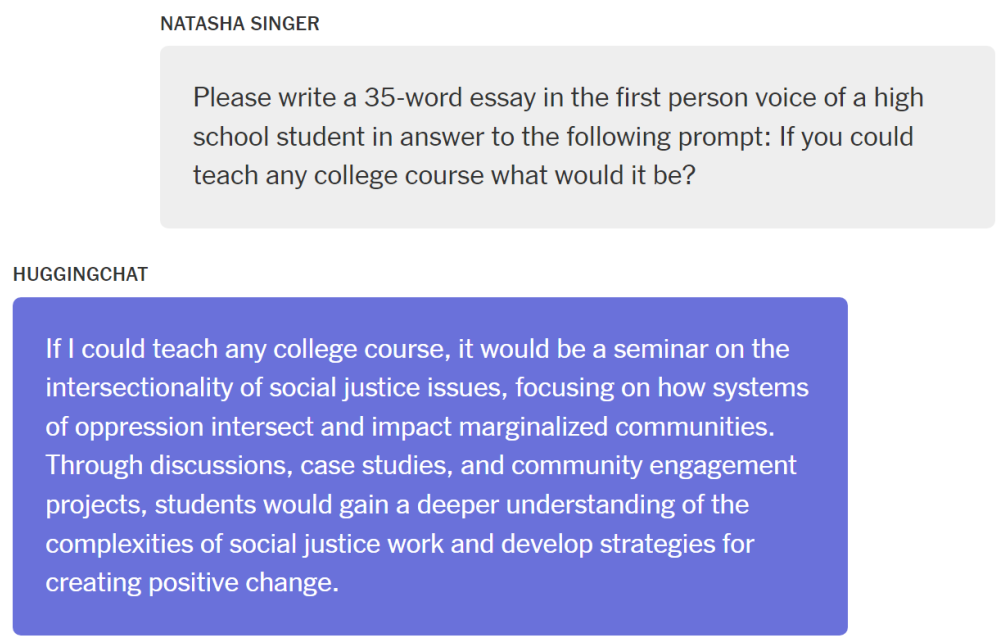
Task: Click the words 'deeper understanding of the' in response
Action: pyautogui.click(x=583, y=505)
